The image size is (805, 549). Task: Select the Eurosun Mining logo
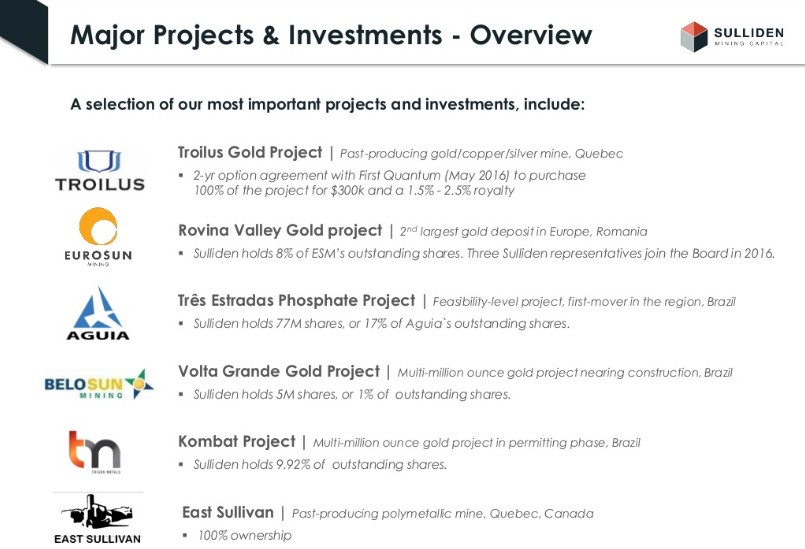(x=98, y=237)
